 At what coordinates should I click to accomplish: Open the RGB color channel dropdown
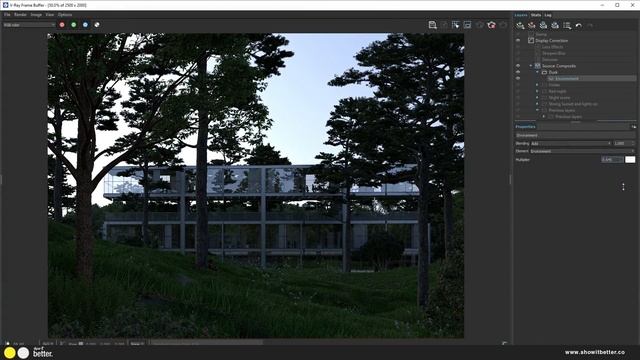pos(29,25)
